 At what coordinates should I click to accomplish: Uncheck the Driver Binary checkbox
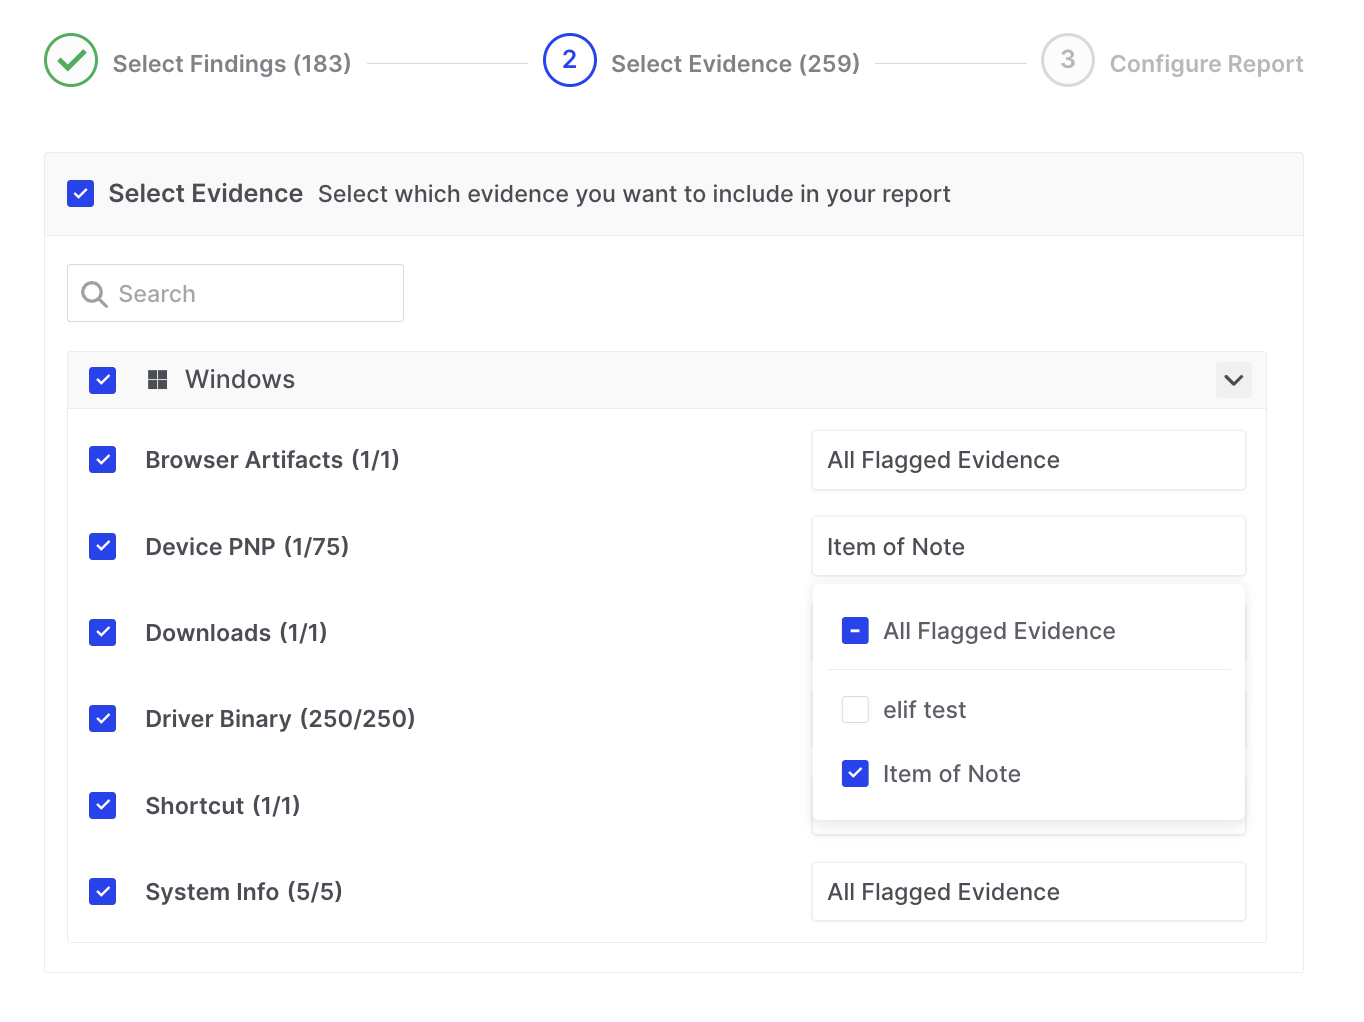click(x=103, y=719)
